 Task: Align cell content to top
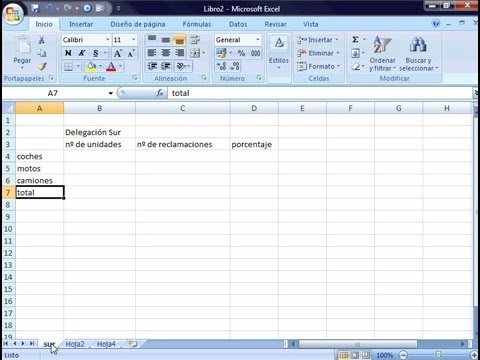click(x=152, y=40)
